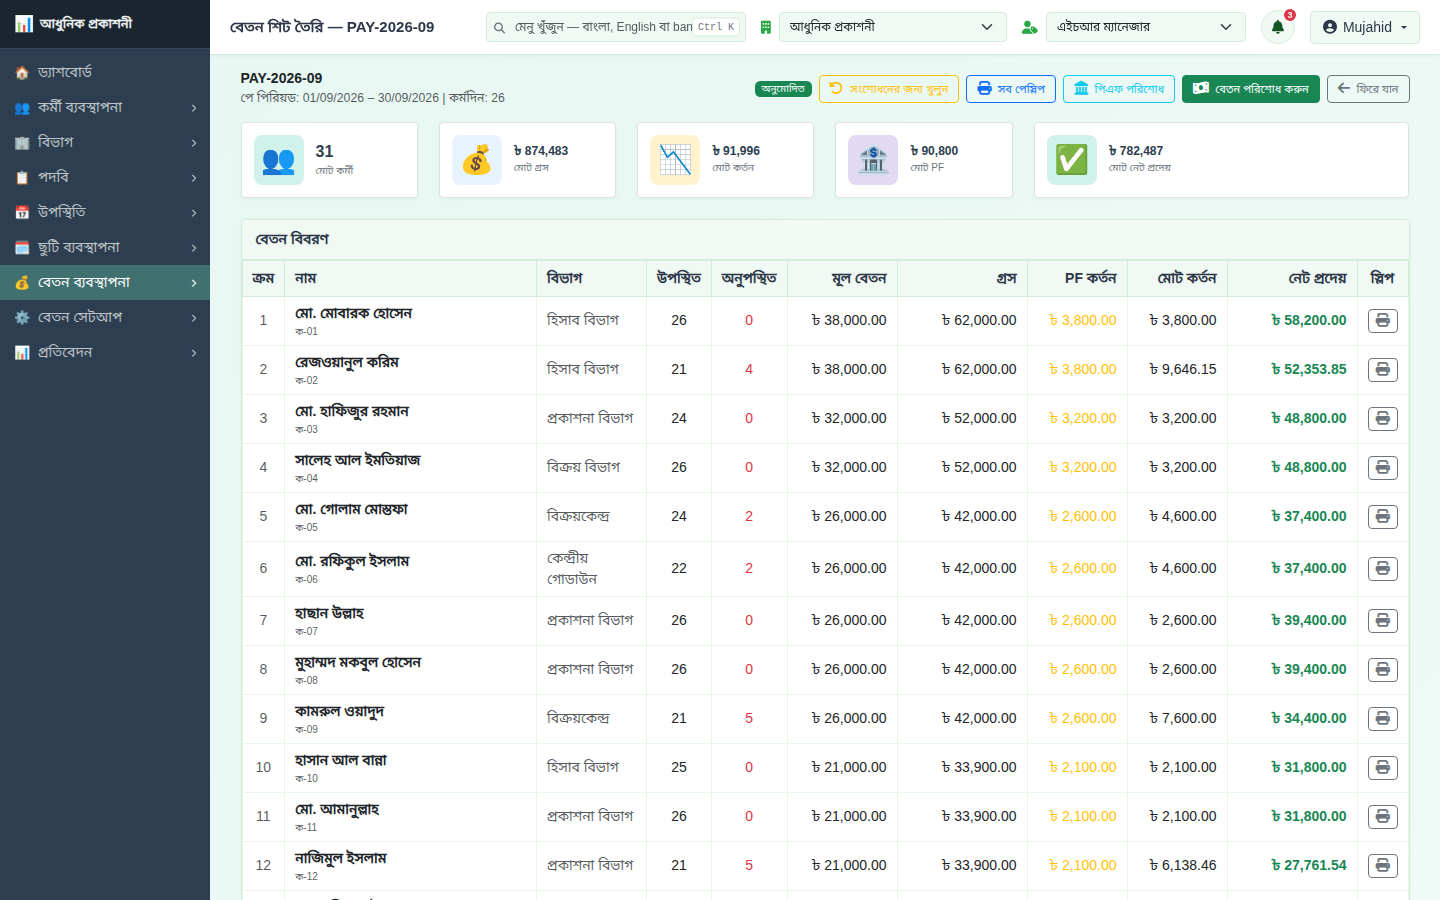Open the notifications bell

tap(1277, 27)
